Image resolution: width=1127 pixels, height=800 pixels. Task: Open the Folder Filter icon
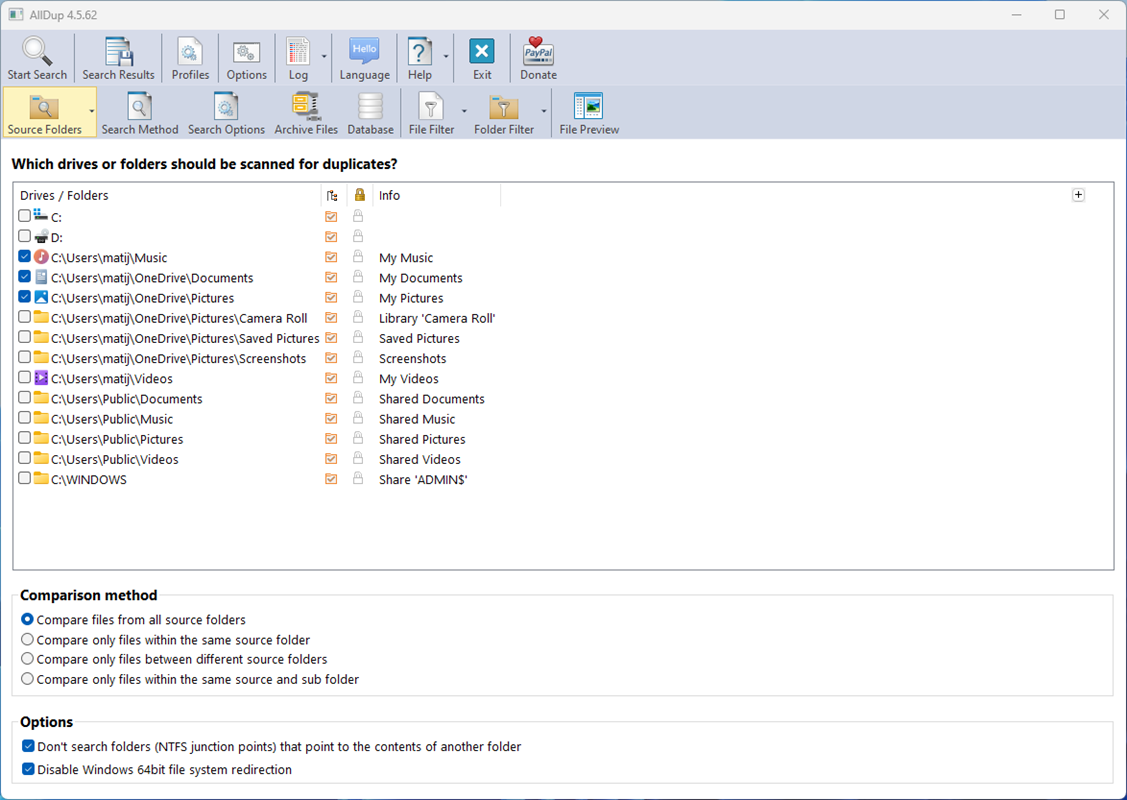pyautogui.click(x=504, y=108)
